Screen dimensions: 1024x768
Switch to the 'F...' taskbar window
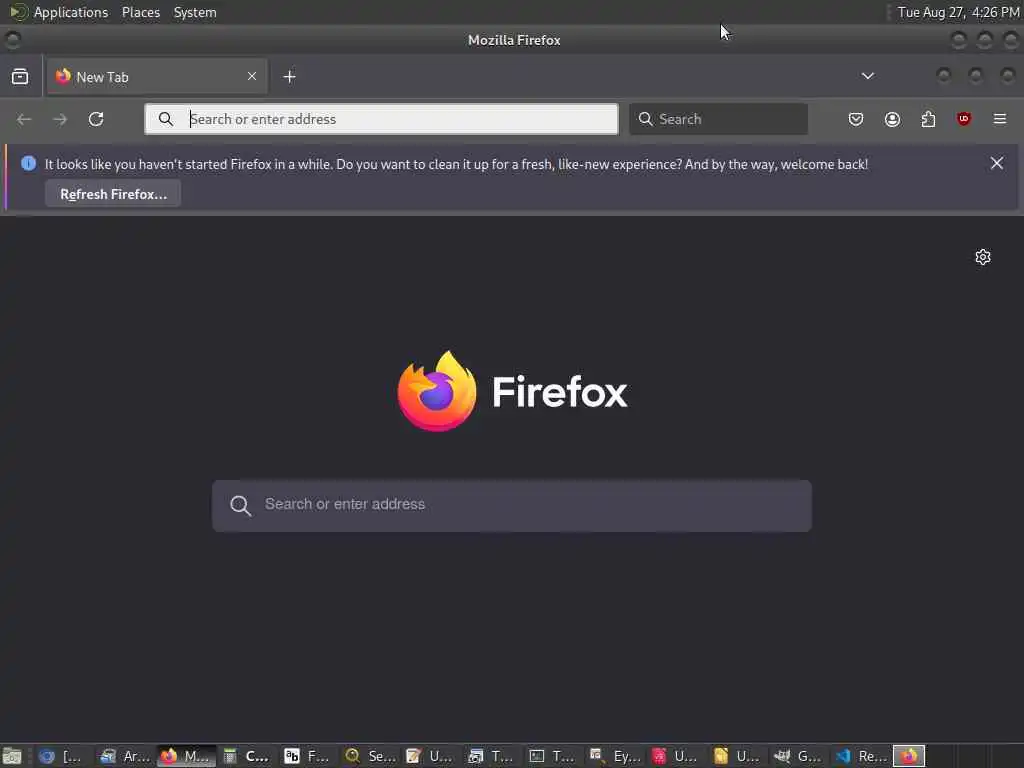(308, 756)
